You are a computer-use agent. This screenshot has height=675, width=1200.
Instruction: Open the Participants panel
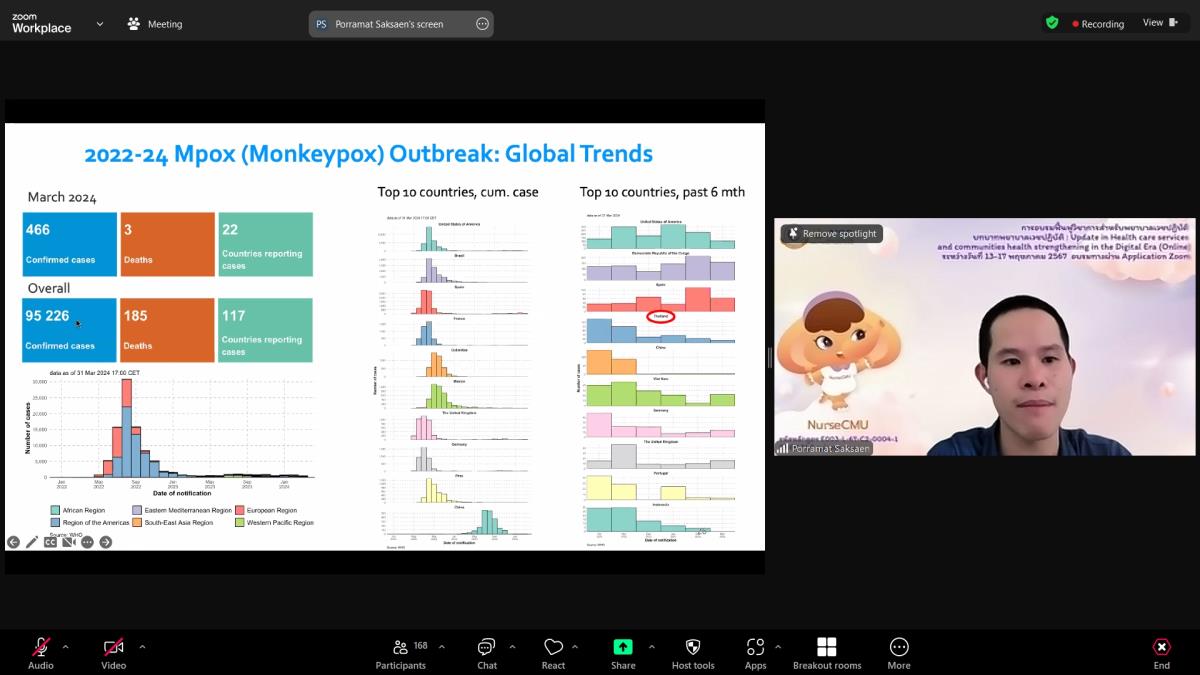(400, 647)
